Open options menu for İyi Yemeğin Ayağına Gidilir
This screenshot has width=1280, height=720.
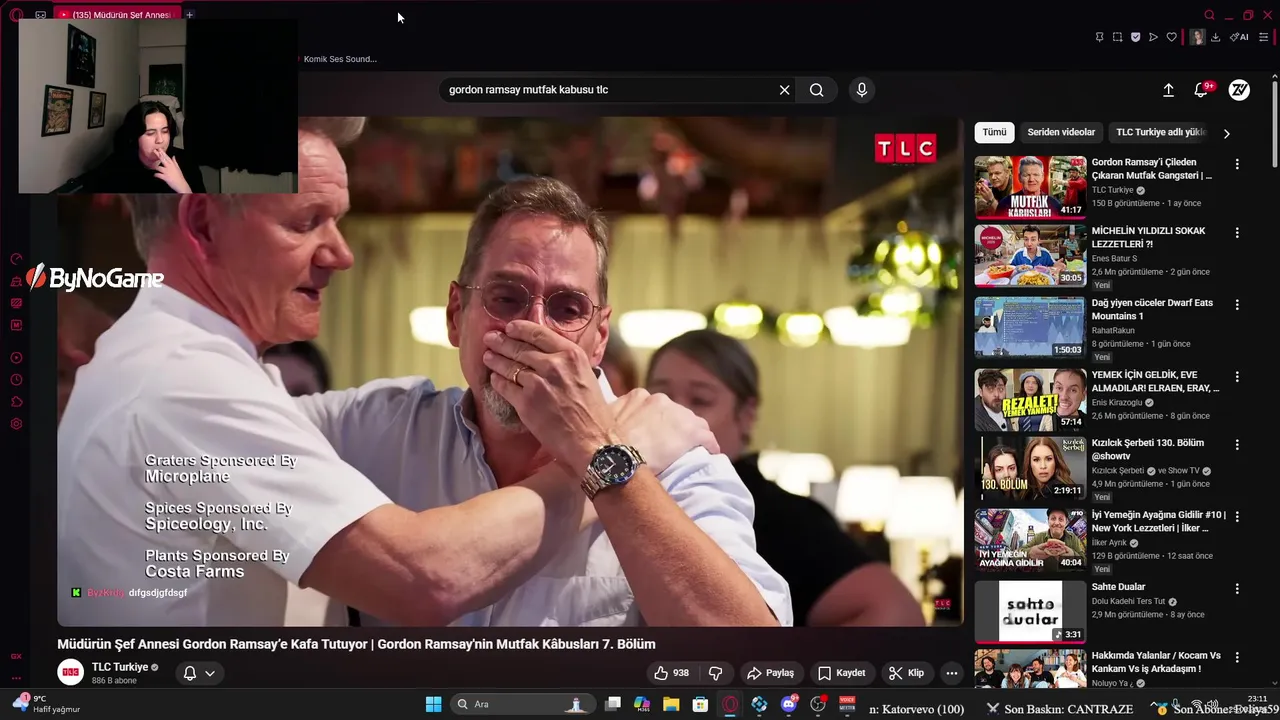point(1237,517)
